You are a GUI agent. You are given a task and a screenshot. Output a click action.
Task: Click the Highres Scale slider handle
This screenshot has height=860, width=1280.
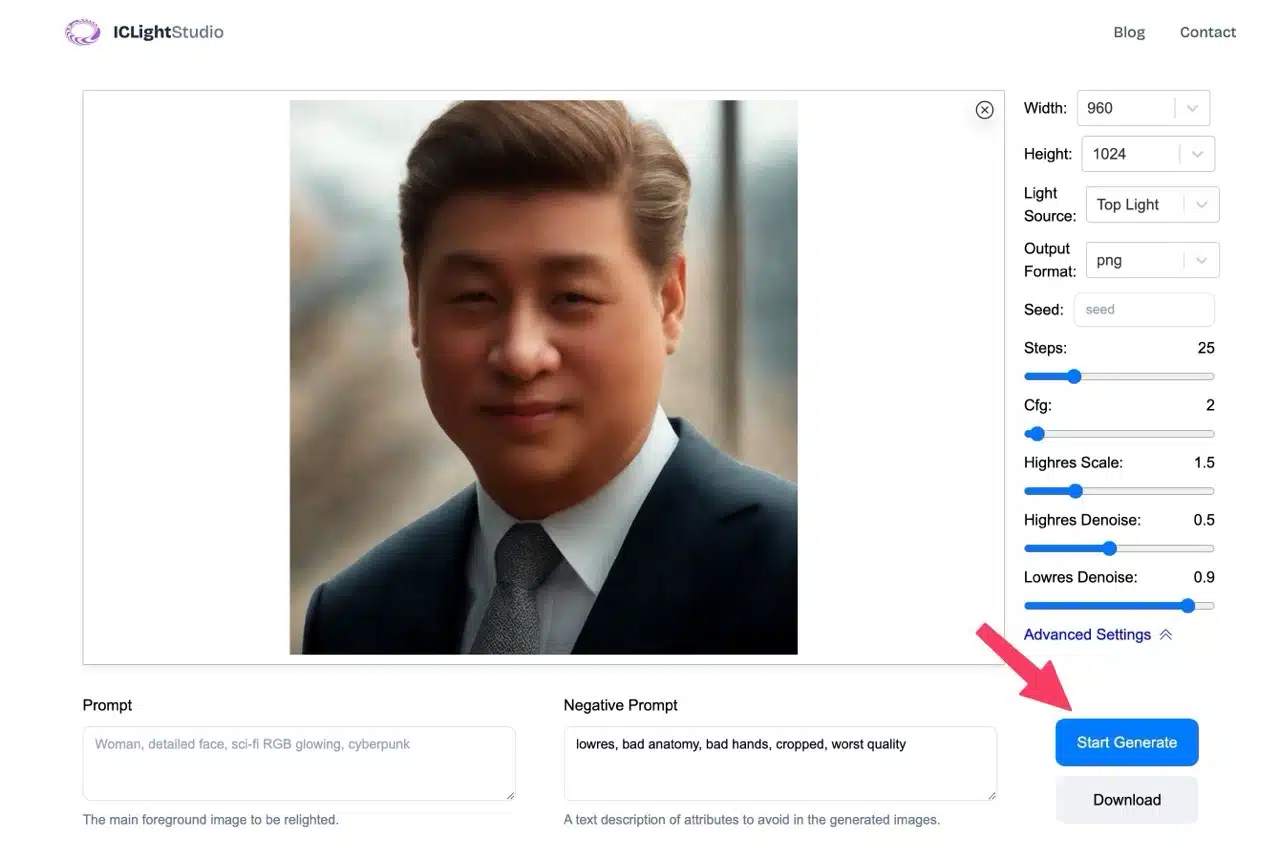[1075, 491]
